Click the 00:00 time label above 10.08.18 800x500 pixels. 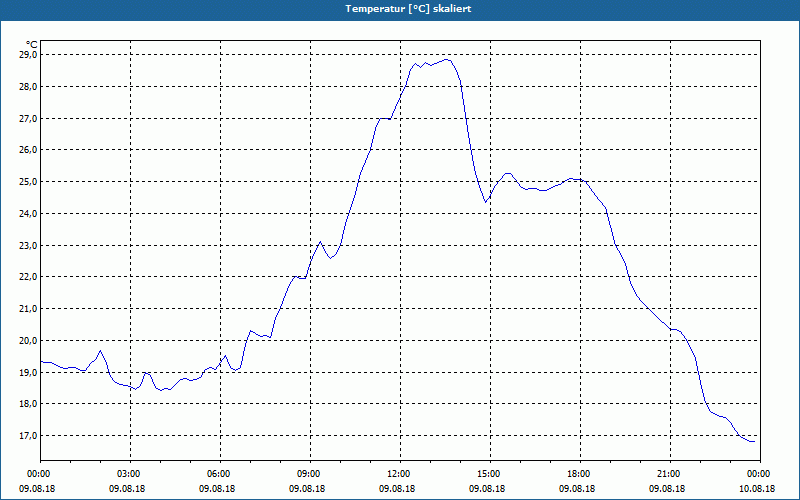(x=757, y=474)
